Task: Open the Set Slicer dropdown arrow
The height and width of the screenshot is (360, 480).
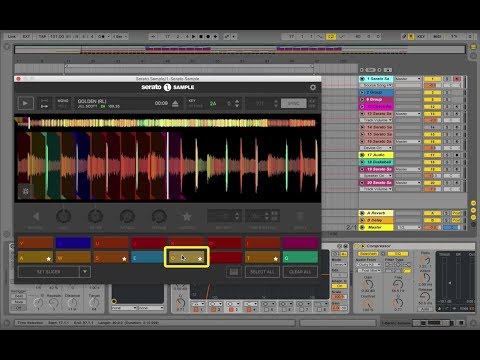Action: click(x=85, y=272)
